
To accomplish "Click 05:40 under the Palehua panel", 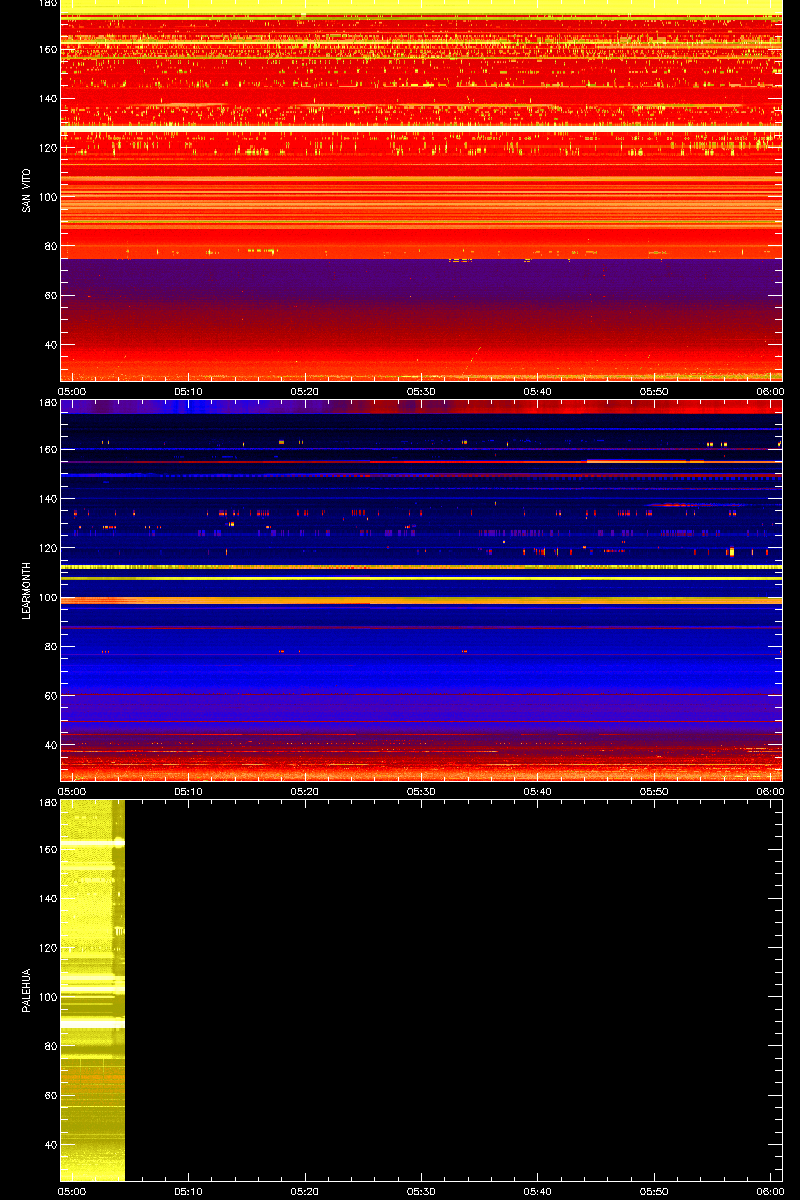I will (538, 1191).
